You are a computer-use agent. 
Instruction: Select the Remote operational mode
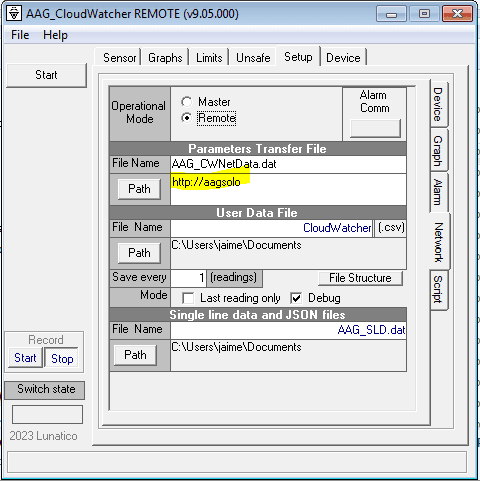(x=186, y=118)
